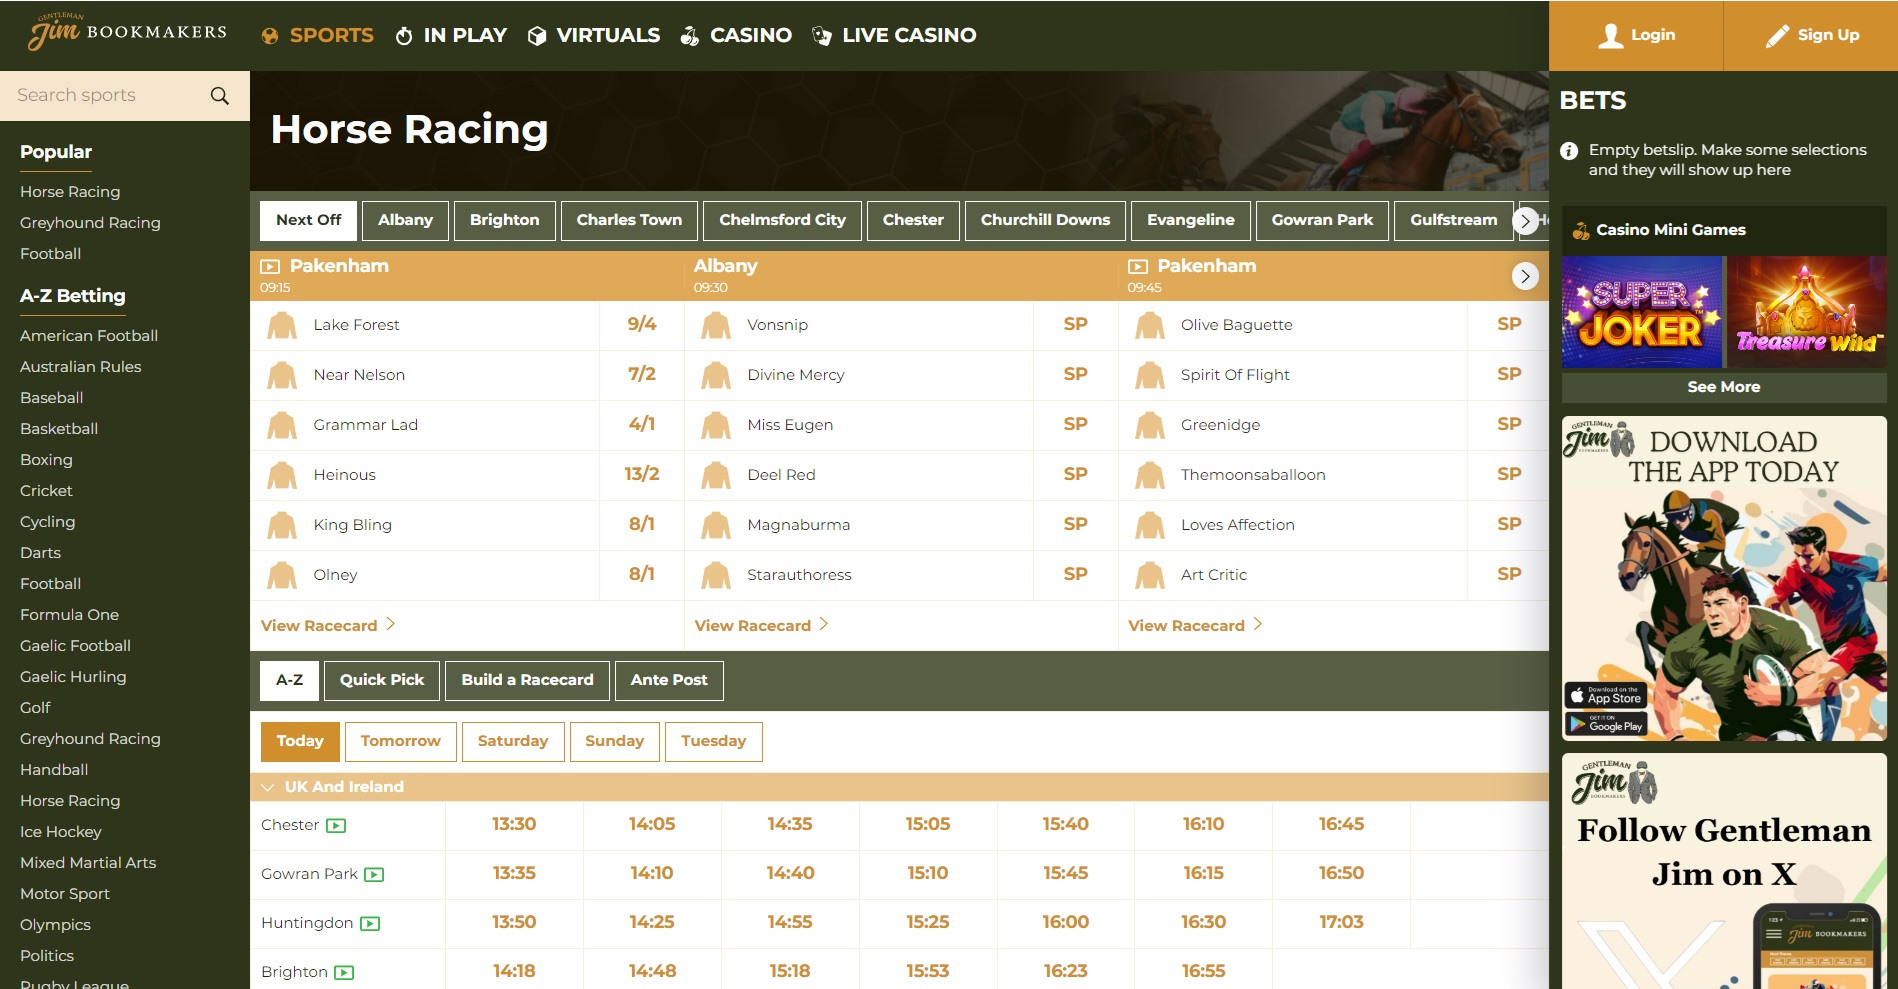Select the Live Casino cards icon
This screenshot has height=989, width=1898.
tap(820, 34)
